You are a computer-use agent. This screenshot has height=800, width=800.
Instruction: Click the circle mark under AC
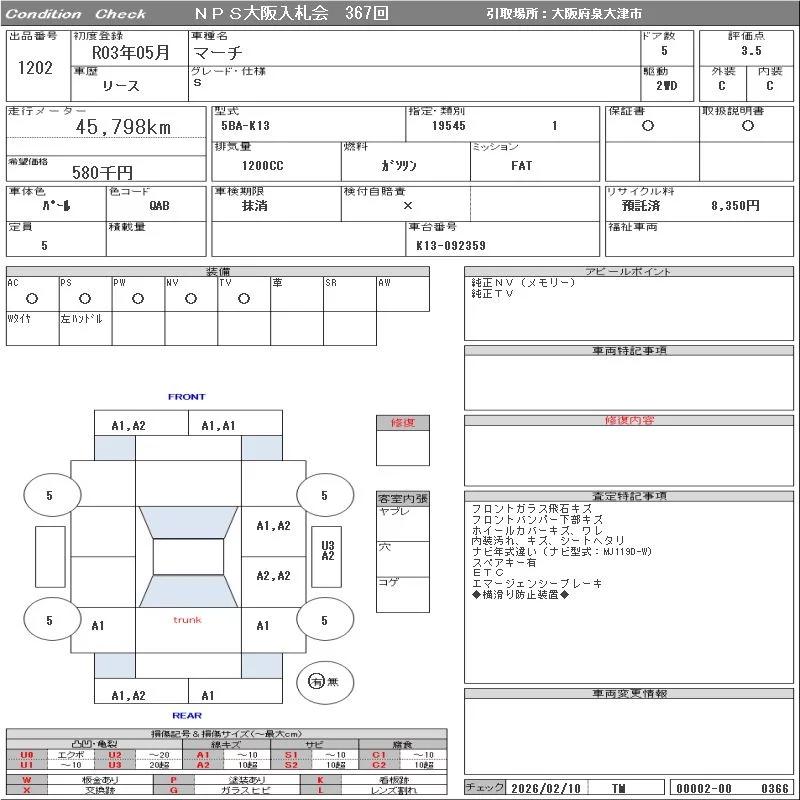tap(32, 298)
